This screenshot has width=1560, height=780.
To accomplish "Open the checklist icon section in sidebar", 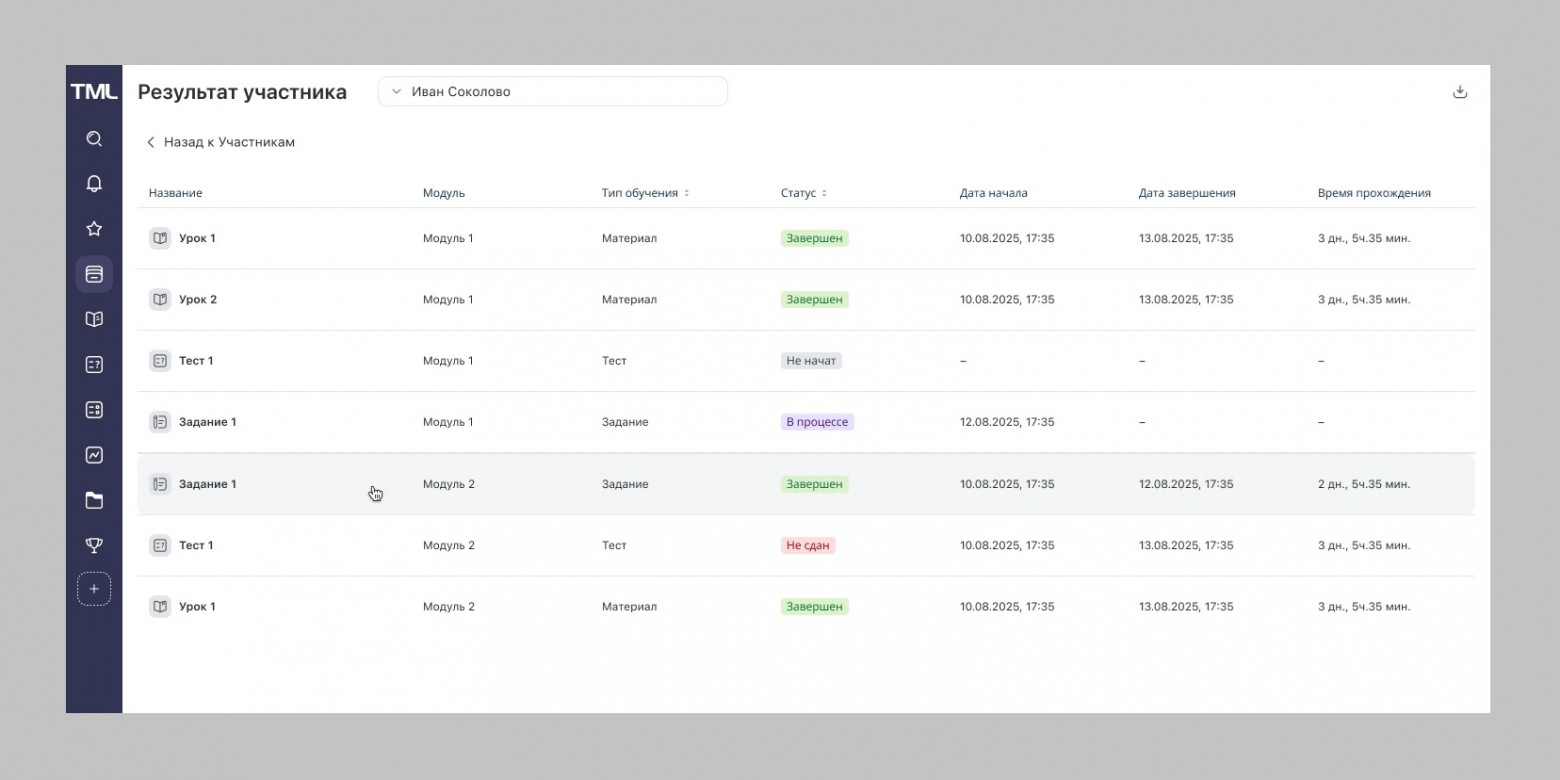I will [94, 410].
